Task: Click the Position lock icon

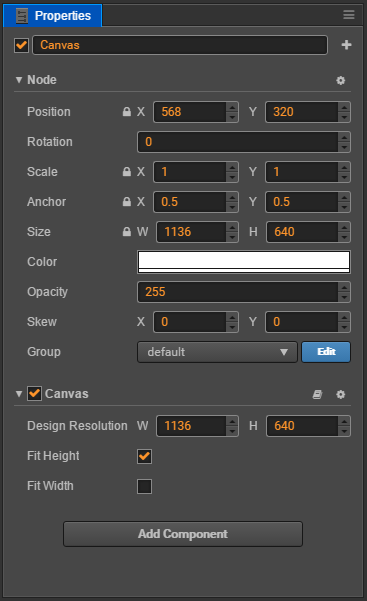Action: [x=127, y=112]
